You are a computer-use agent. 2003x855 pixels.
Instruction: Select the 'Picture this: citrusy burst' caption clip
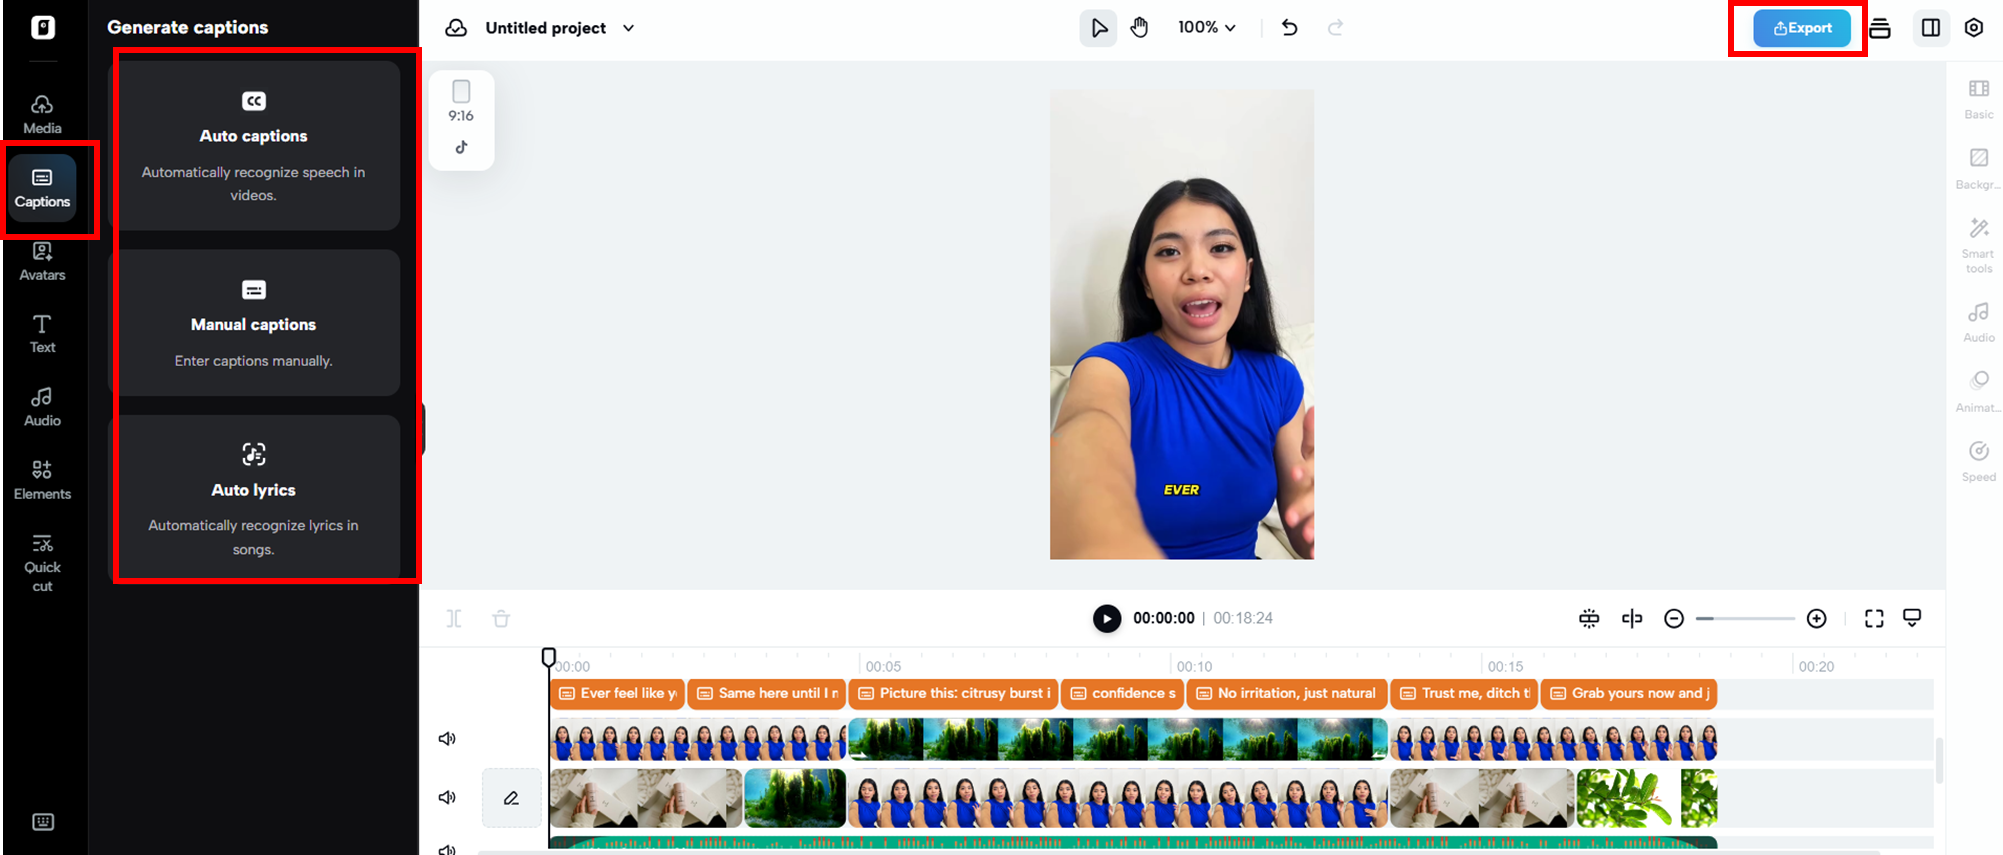[954, 693]
